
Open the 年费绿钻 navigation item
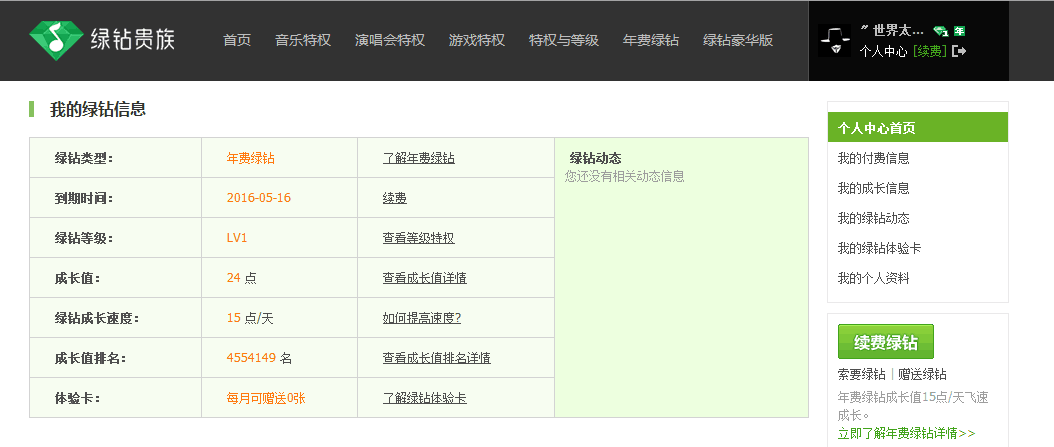[651, 40]
